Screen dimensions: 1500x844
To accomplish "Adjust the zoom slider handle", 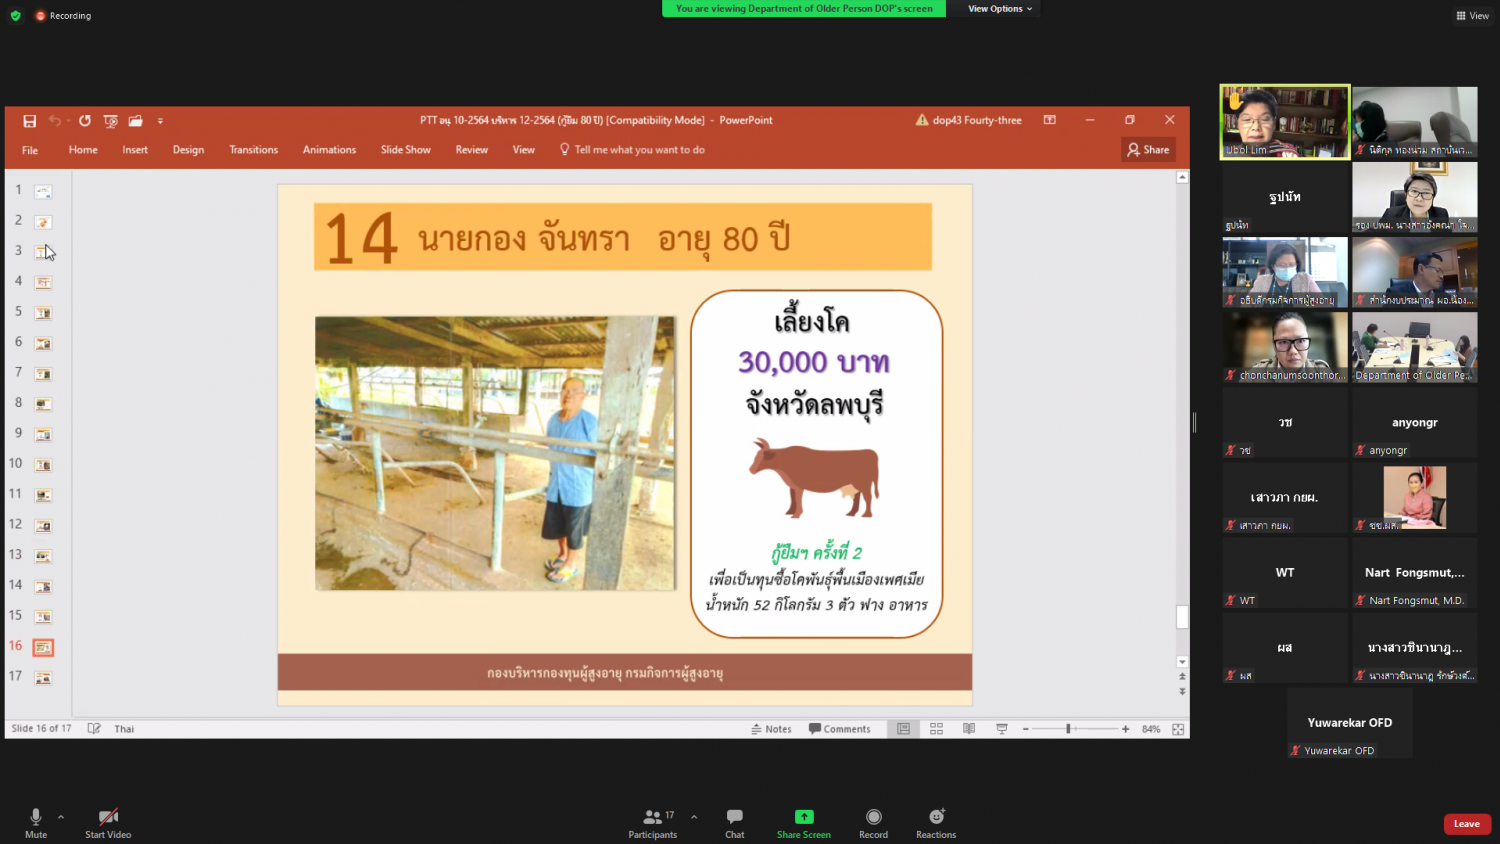I will coord(1068,729).
